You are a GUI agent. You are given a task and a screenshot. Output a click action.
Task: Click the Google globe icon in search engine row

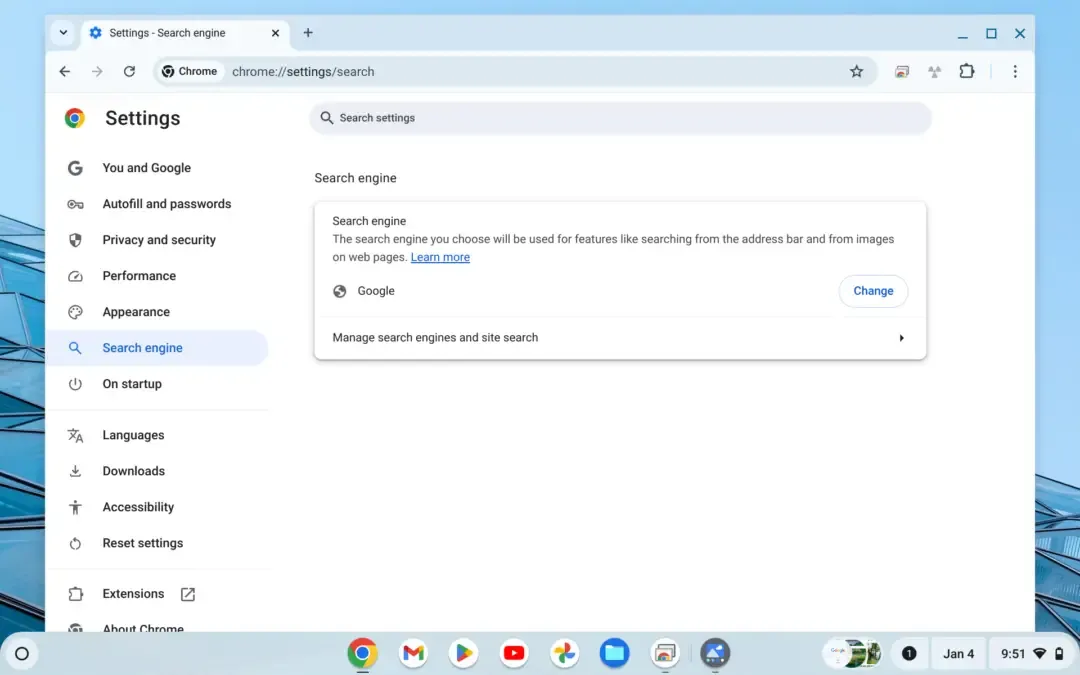pos(340,291)
